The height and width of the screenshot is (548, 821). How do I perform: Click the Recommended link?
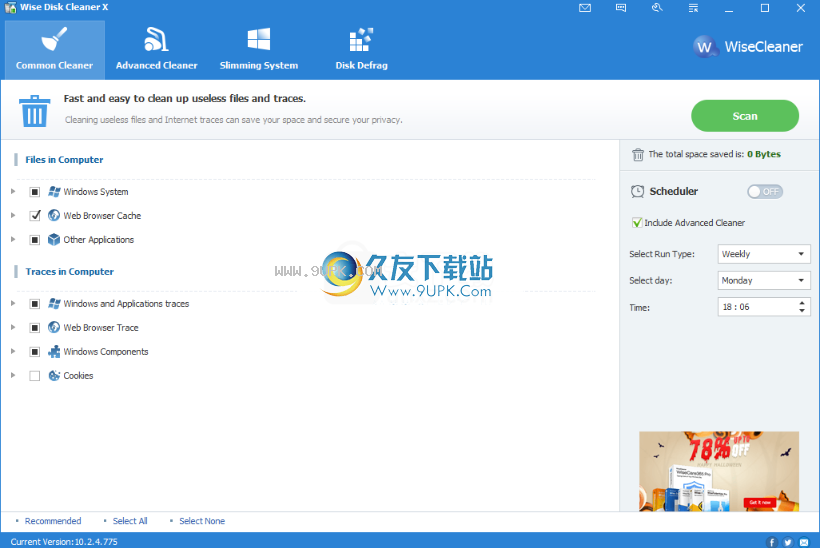(53, 521)
